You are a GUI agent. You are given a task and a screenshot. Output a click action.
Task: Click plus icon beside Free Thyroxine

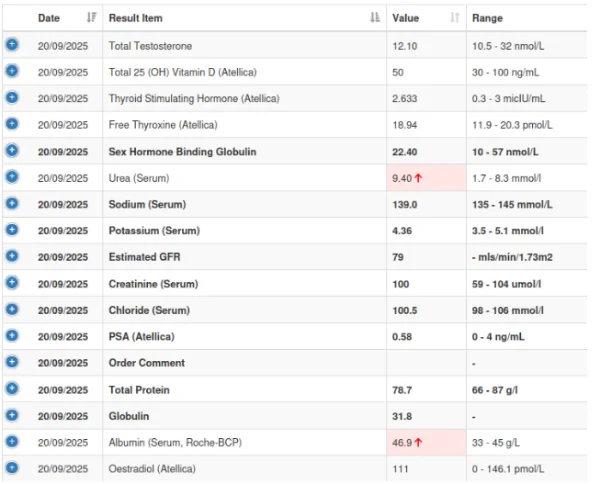12,124
